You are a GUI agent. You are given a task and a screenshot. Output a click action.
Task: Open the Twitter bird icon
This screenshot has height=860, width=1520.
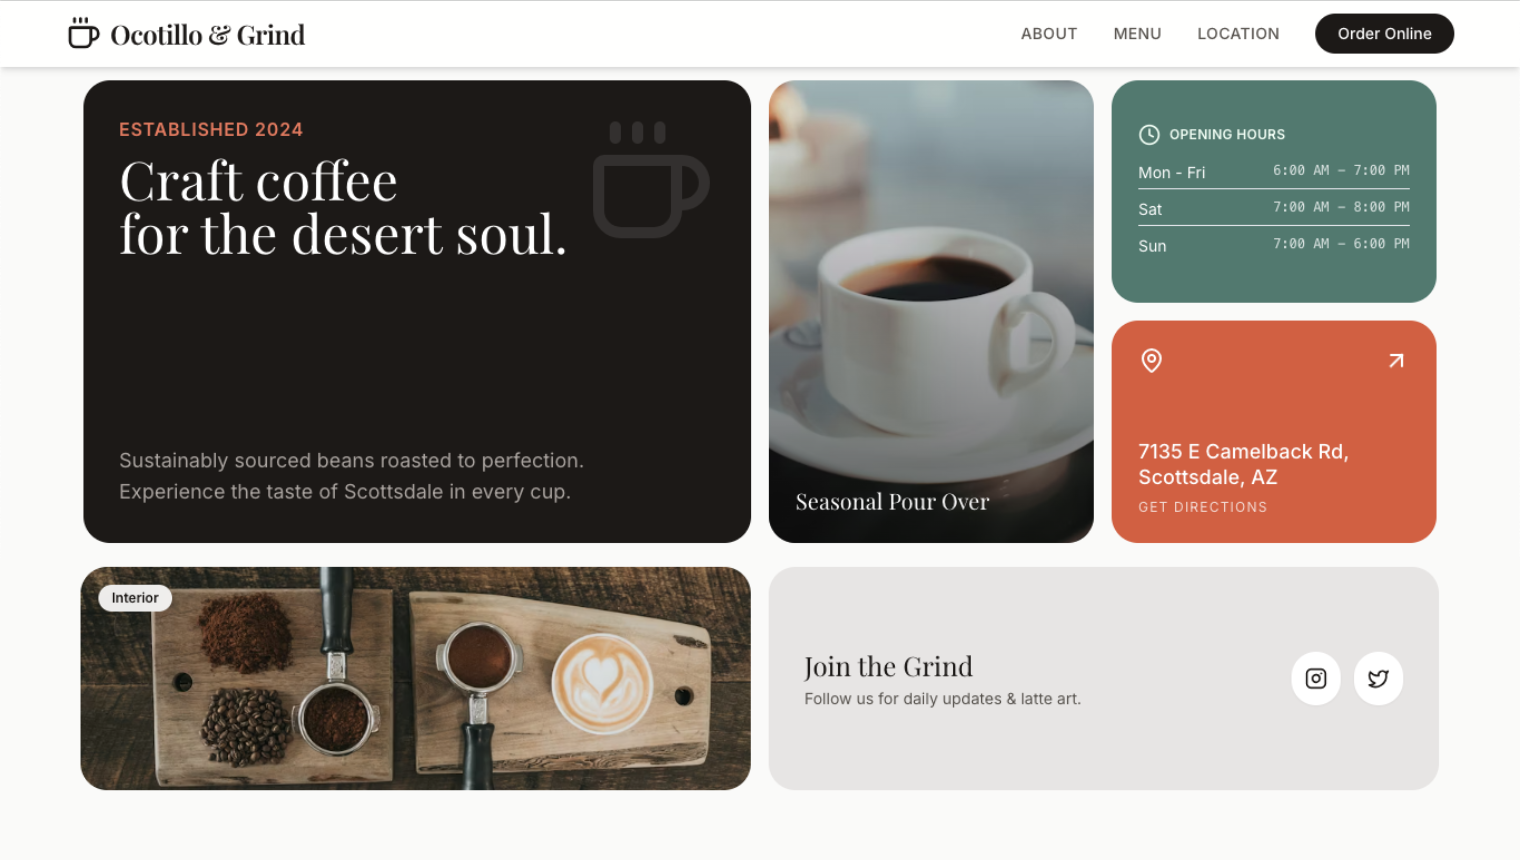(x=1379, y=678)
